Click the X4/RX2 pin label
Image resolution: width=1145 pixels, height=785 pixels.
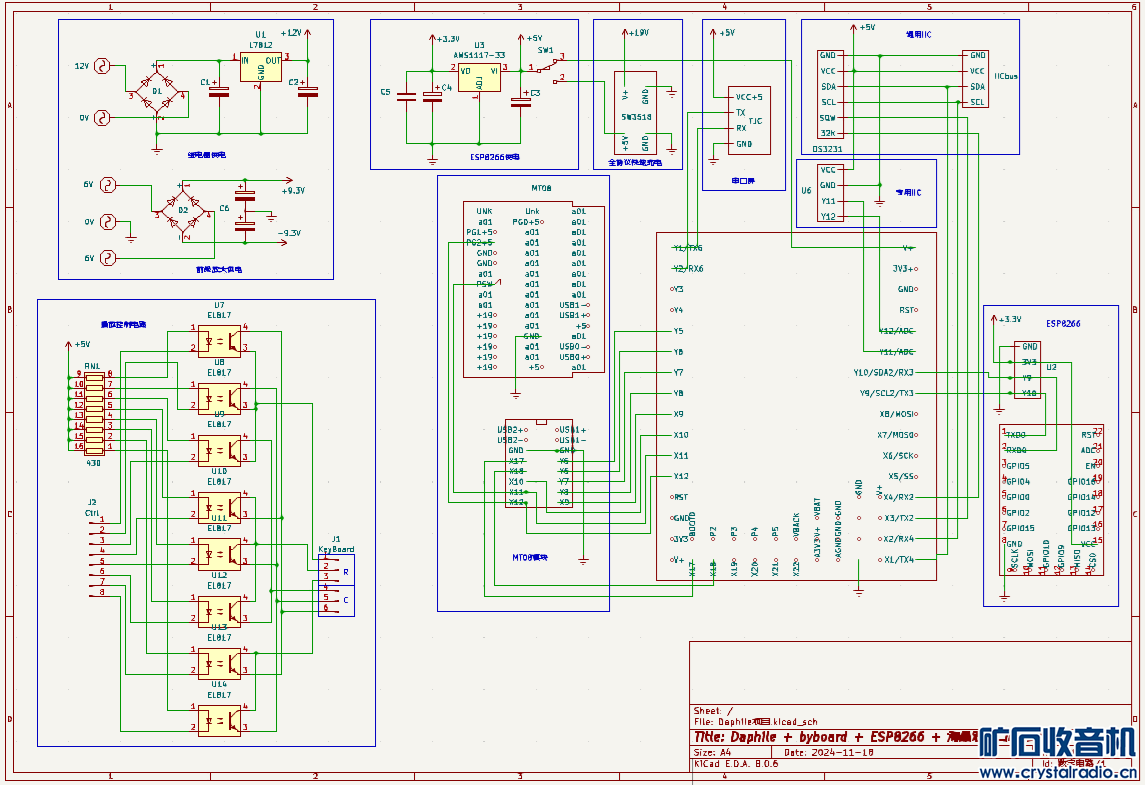898,497
